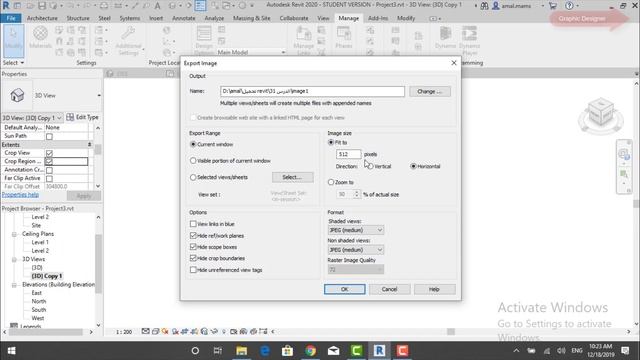Collapse the 3D Views tree node

(x=14, y=260)
